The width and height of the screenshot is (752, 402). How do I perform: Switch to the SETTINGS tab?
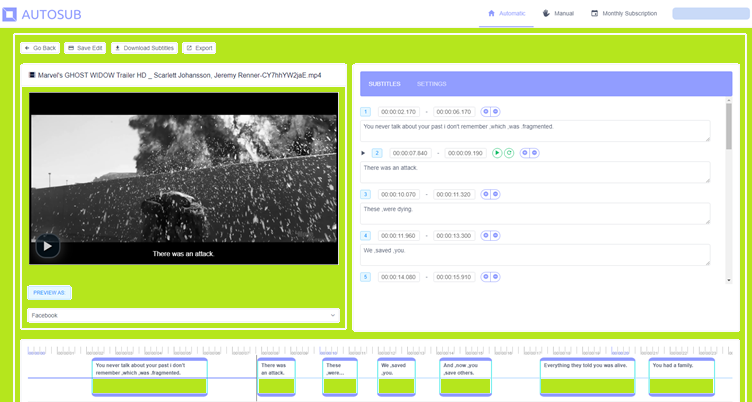pyautogui.click(x=431, y=84)
